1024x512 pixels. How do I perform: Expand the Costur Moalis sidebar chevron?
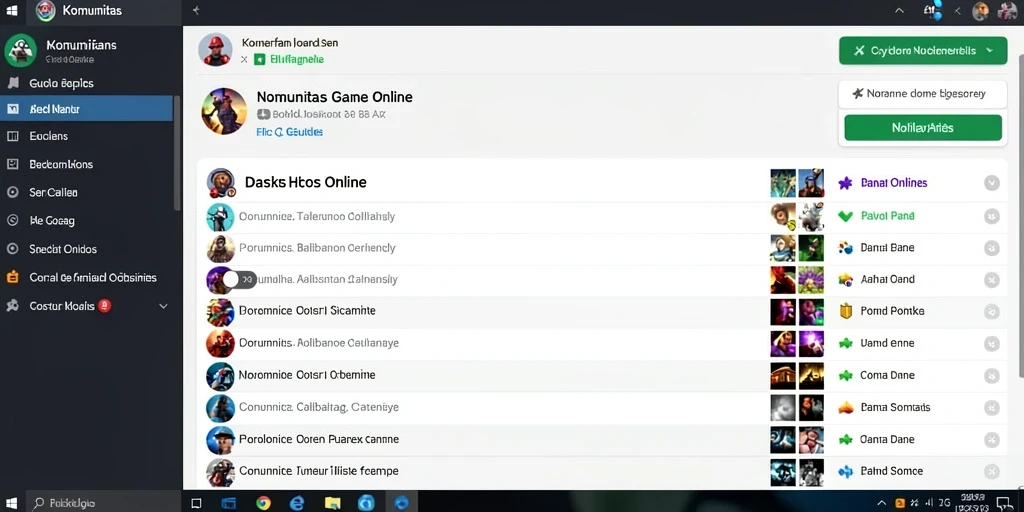pos(163,306)
